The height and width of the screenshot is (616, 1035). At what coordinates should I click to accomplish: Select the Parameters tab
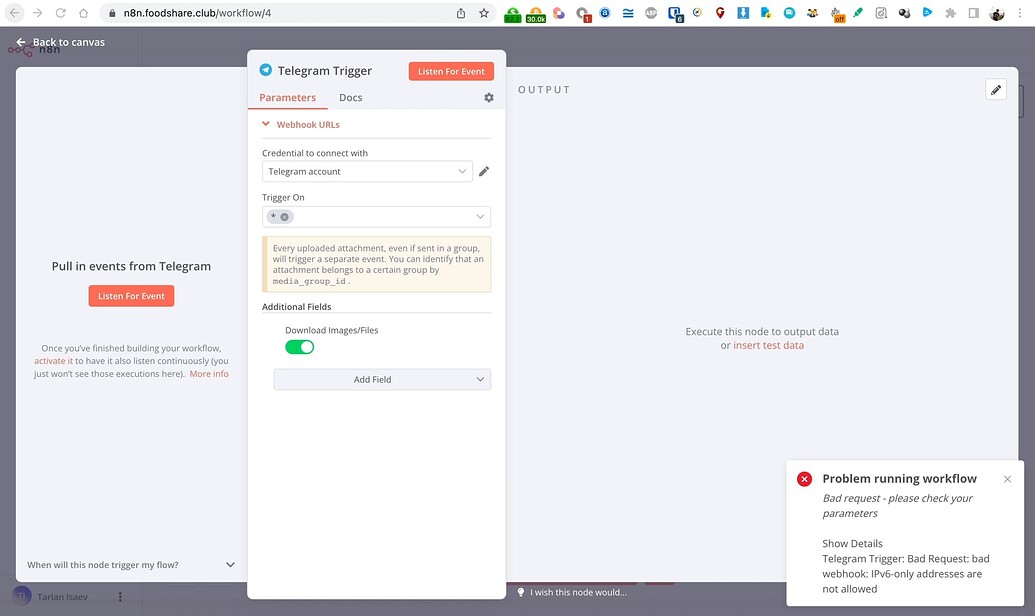(288, 97)
